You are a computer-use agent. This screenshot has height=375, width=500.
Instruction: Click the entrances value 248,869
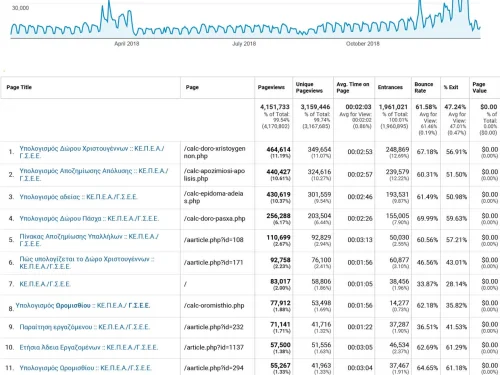tap(397, 149)
